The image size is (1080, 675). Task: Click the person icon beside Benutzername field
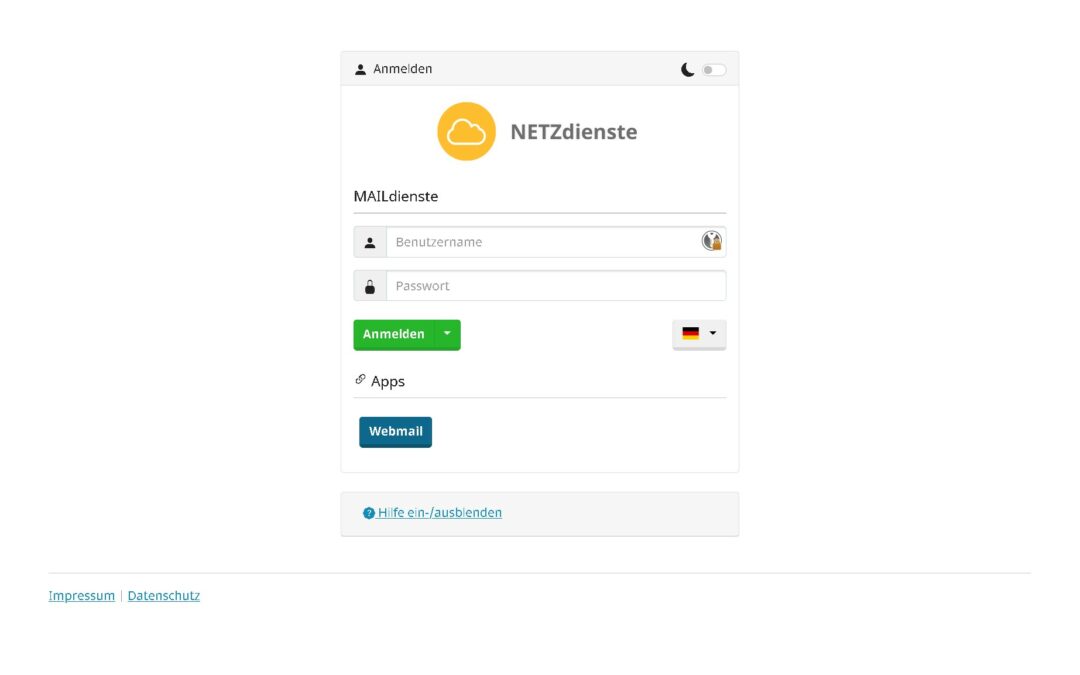point(369,242)
